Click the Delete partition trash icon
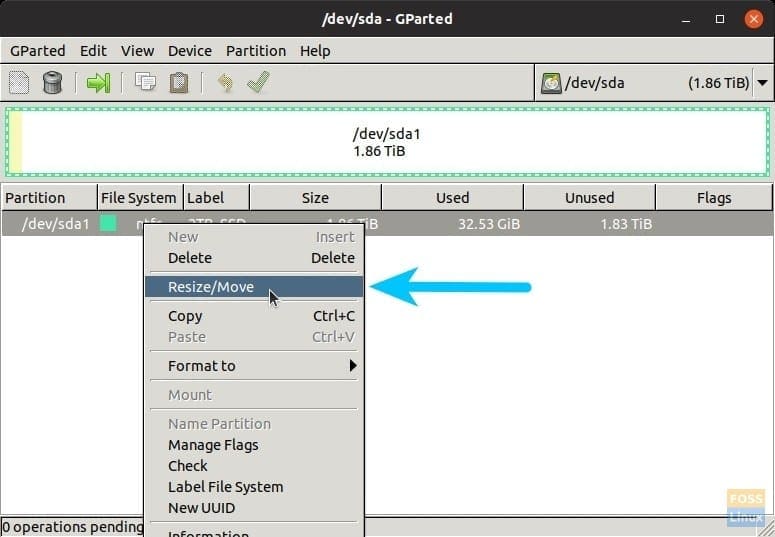 click(52, 83)
